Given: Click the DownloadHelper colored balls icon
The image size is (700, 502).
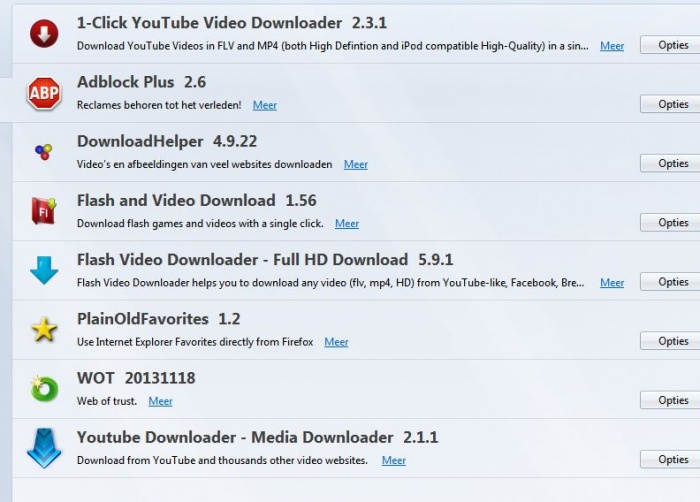Looking at the screenshot, I should 44,152.
